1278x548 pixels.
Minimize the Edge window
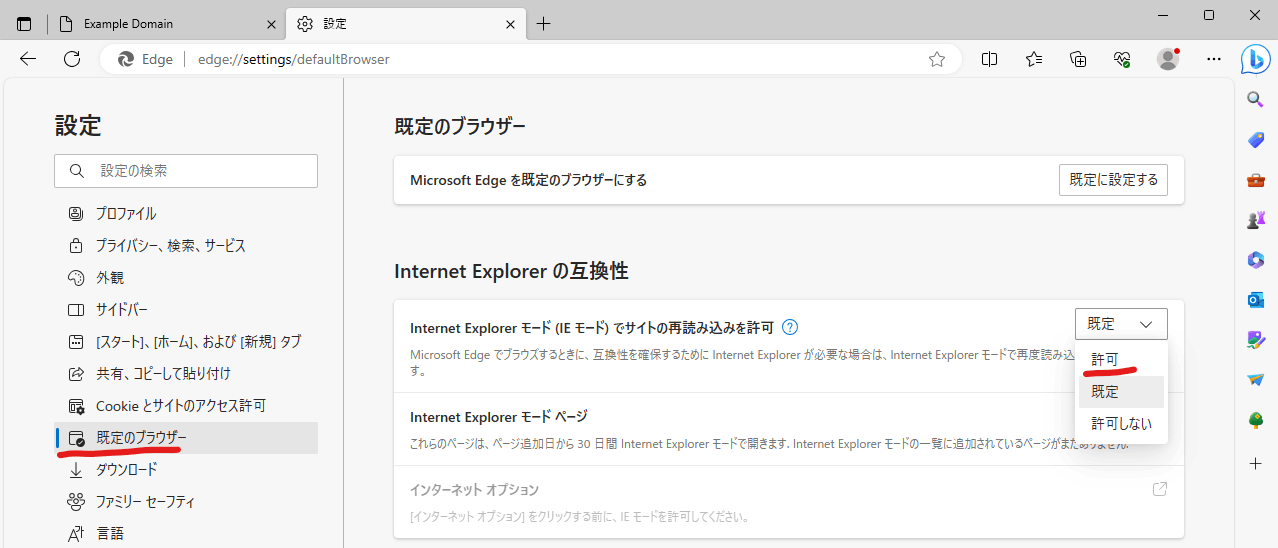click(1162, 15)
